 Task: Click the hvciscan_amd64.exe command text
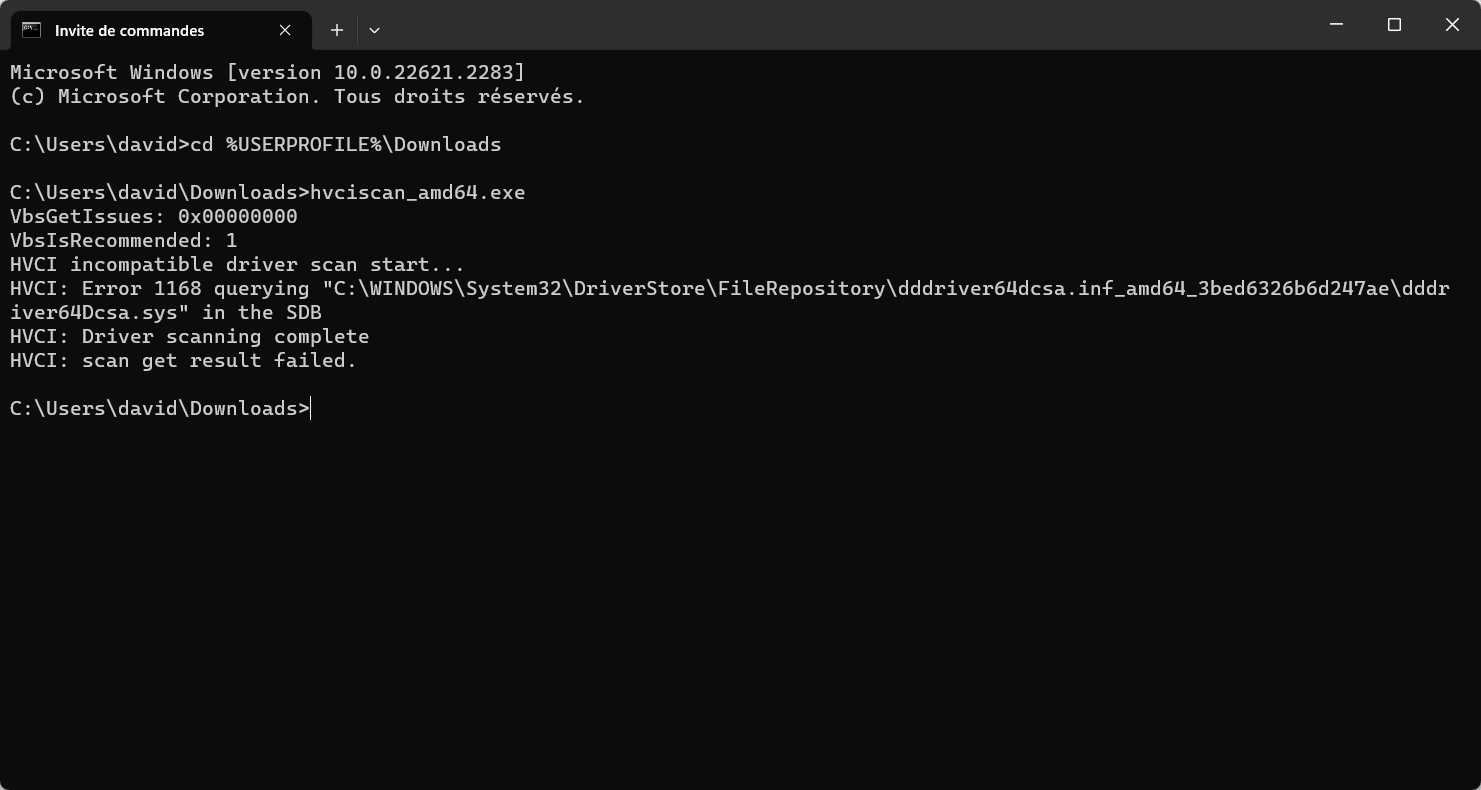(417, 193)
